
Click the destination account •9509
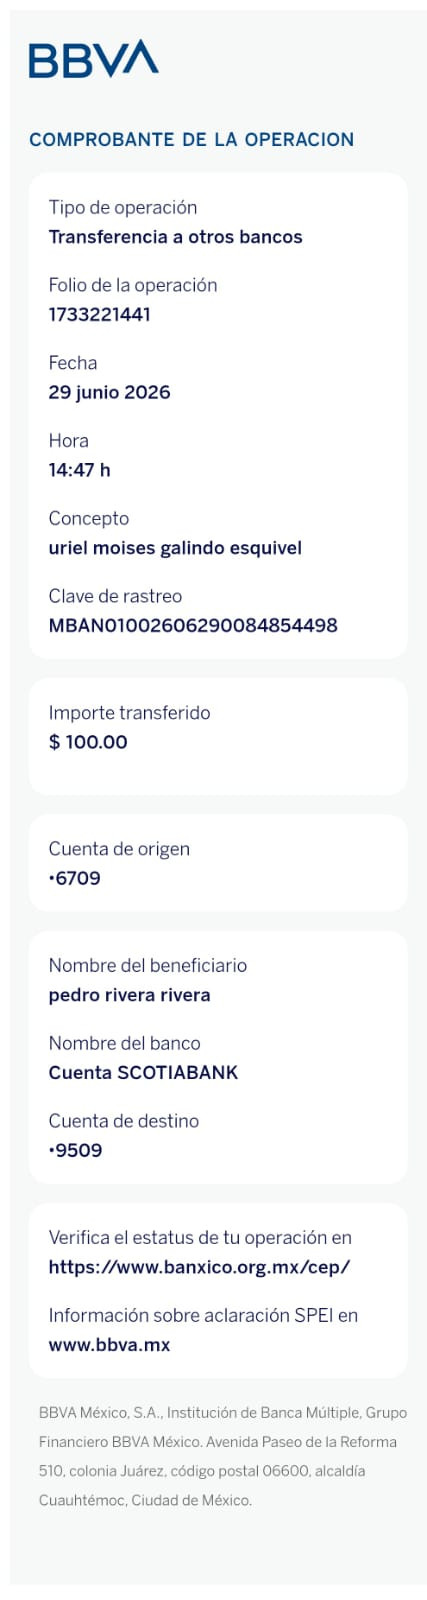click(75, 1150)
